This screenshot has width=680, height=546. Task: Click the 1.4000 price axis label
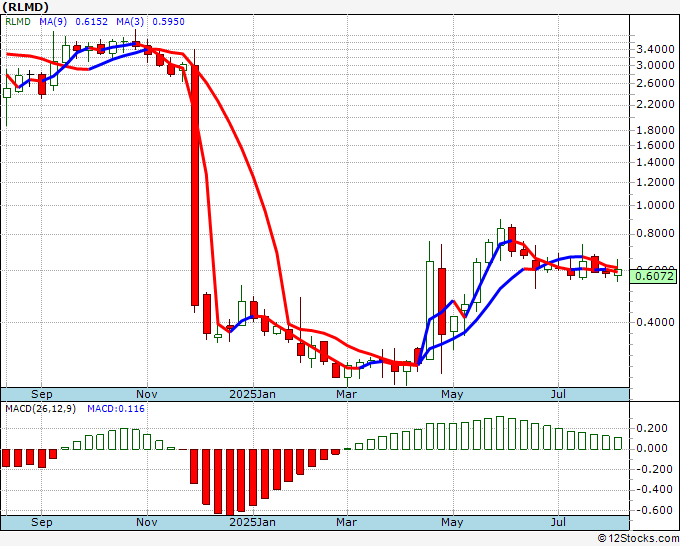point(655,162)
